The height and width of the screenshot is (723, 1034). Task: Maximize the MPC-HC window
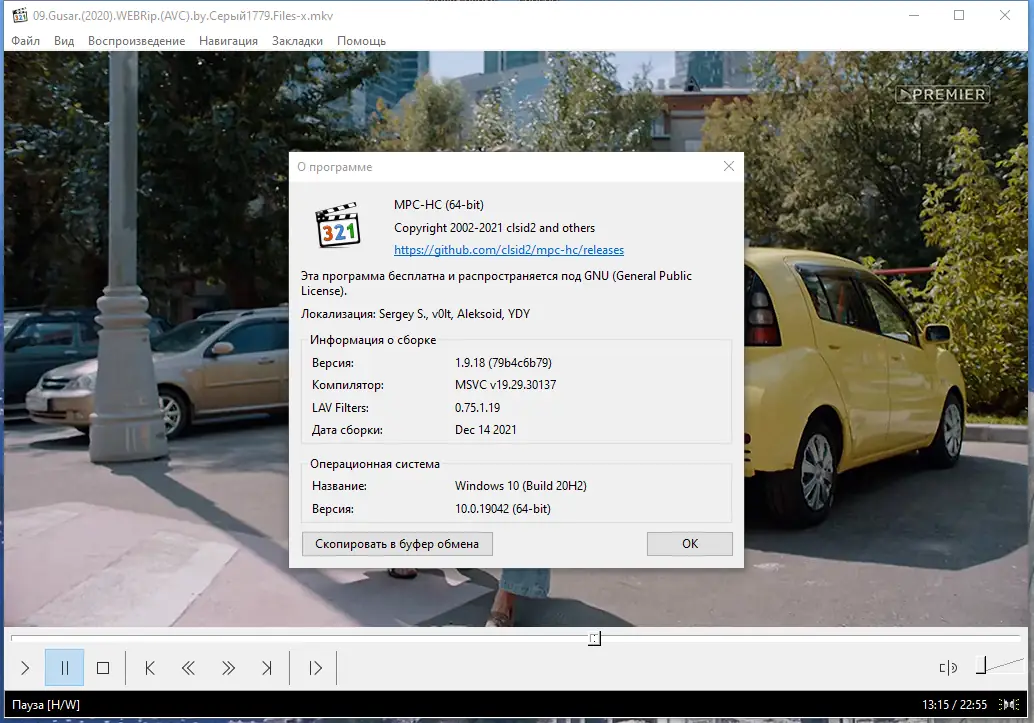click(959, 15)
